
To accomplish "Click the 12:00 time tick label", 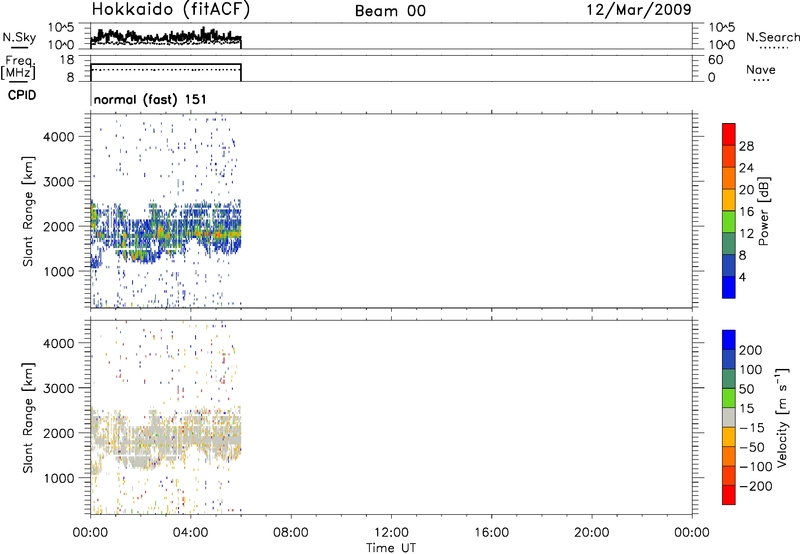I will coord(391,533).
